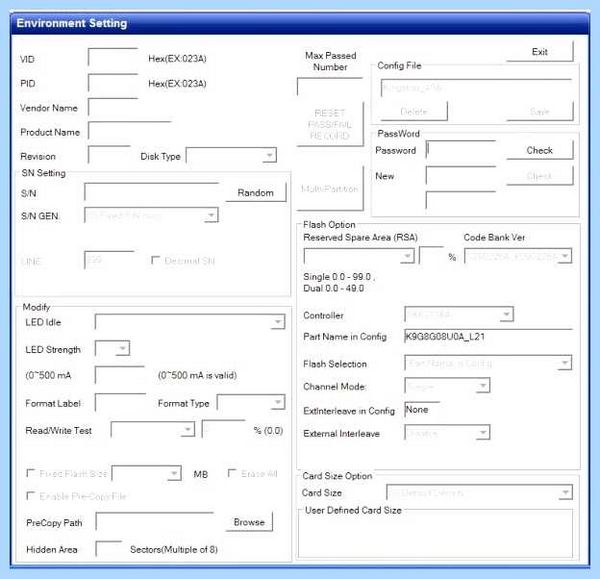
Task: Click the User Defined Card Size area
Action: pyautogui.click(x=435, y=533)
